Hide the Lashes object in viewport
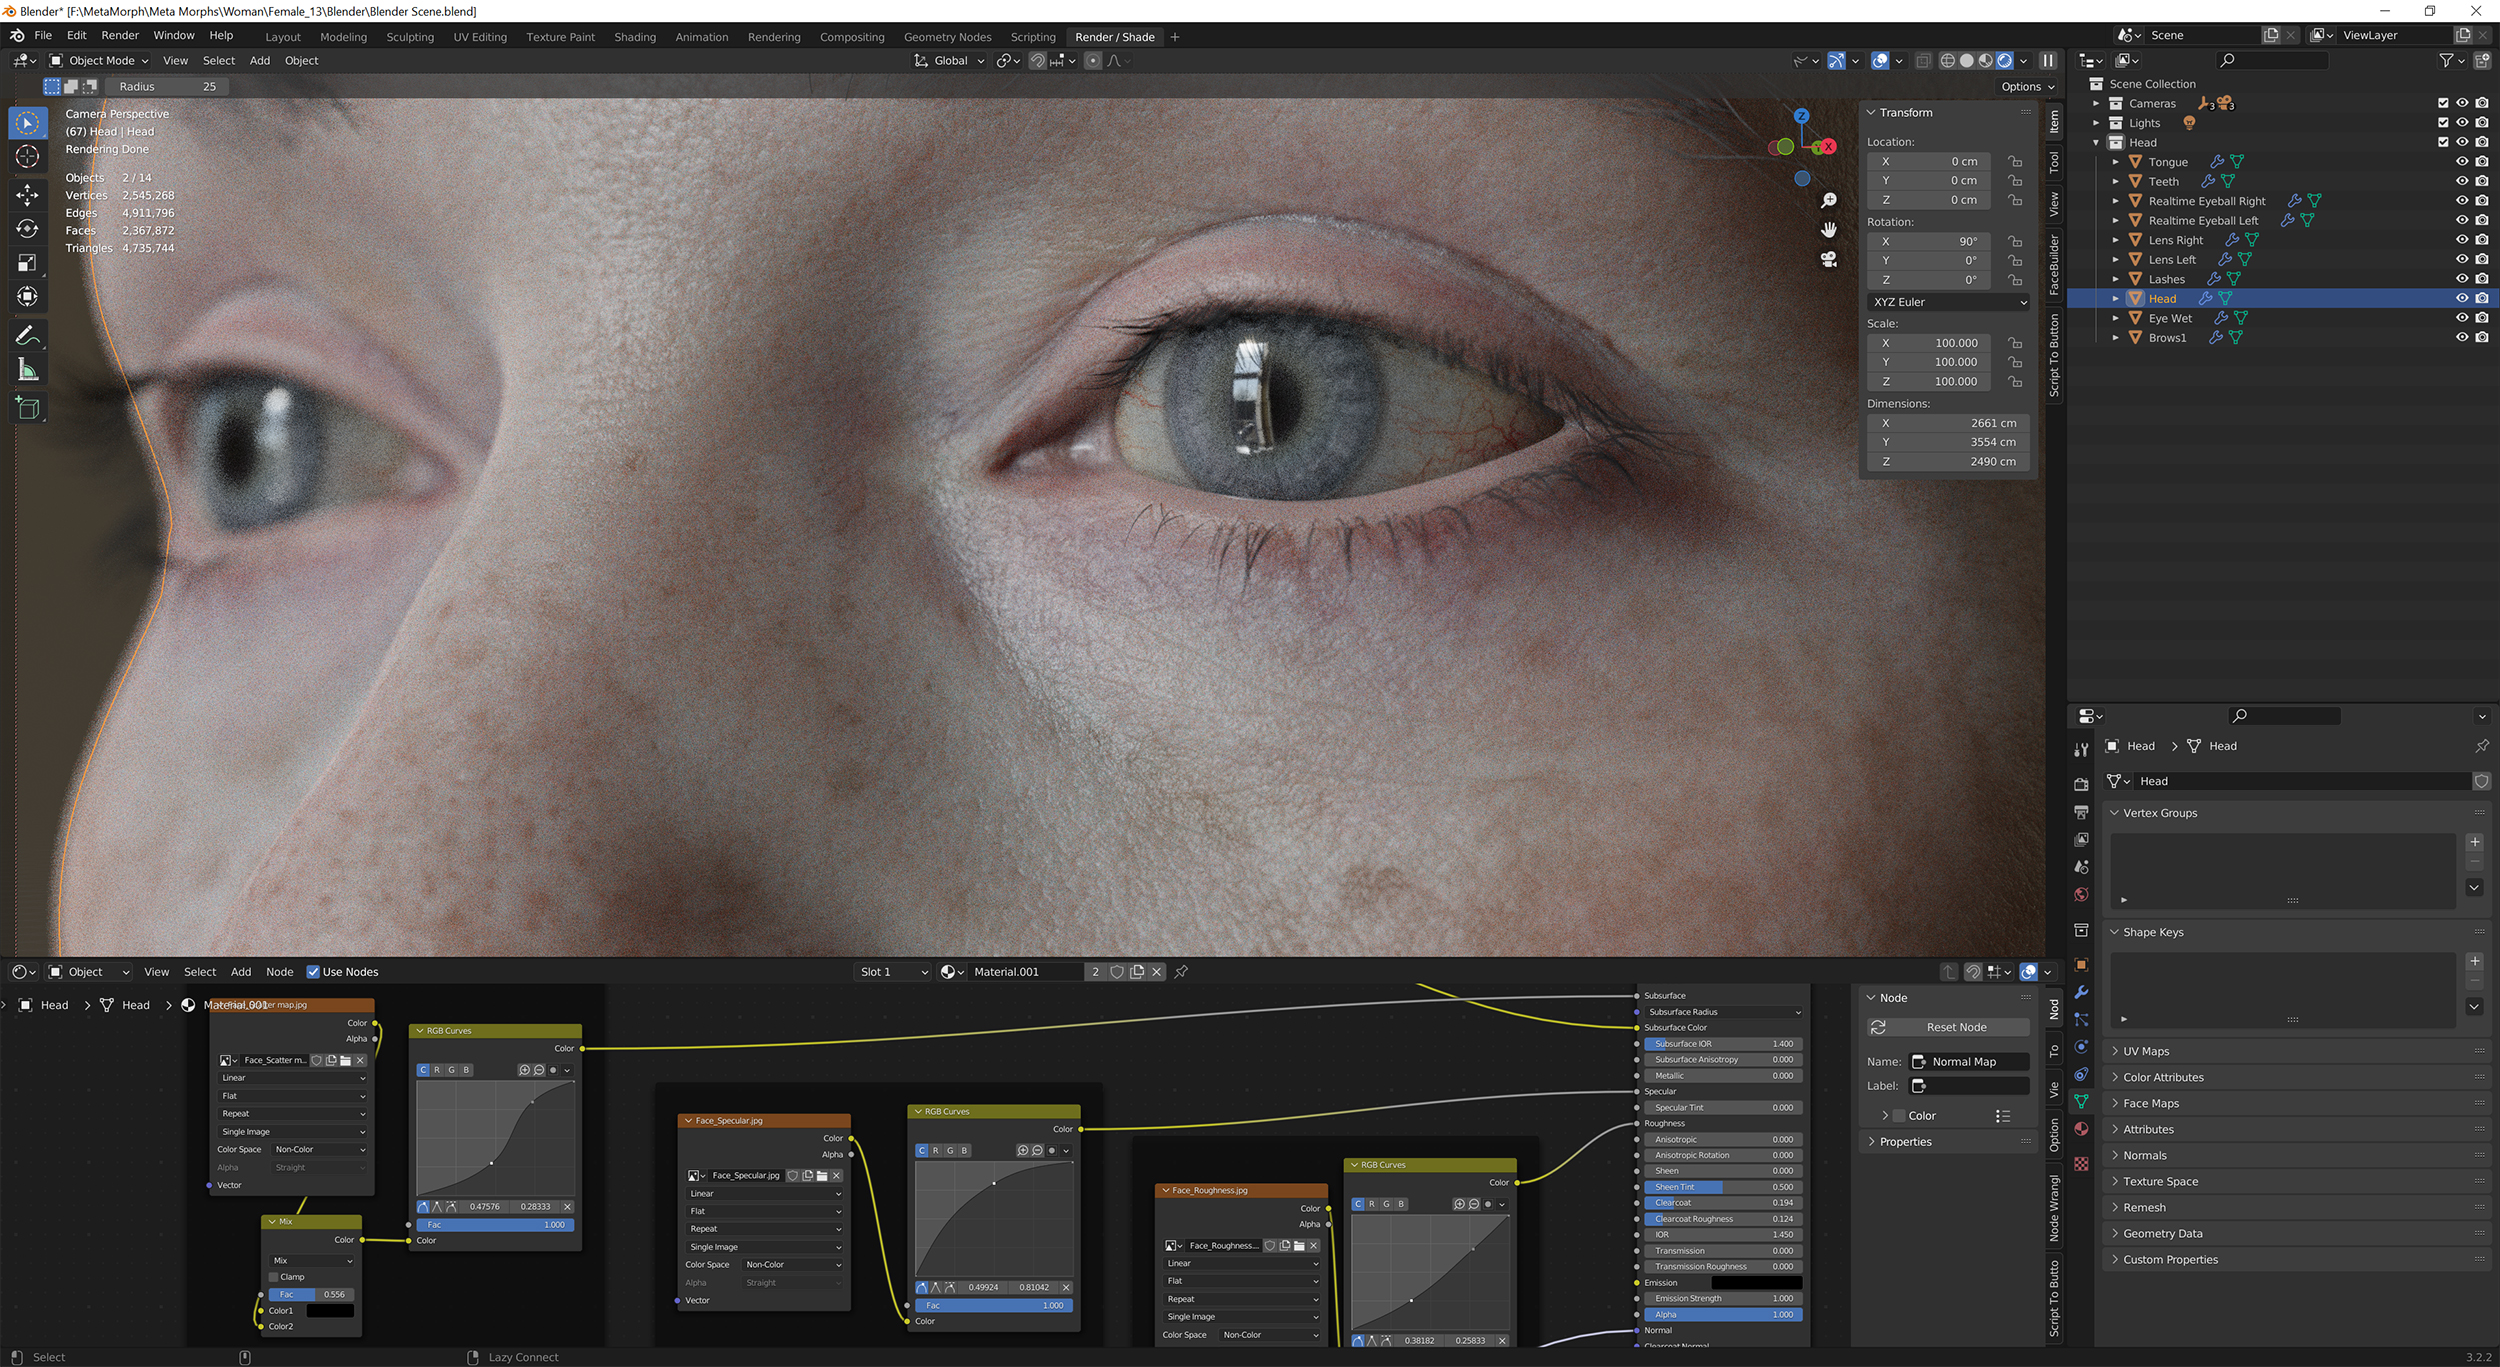The height and width of the screenshot is (1367, 2500). (2462, 279)
